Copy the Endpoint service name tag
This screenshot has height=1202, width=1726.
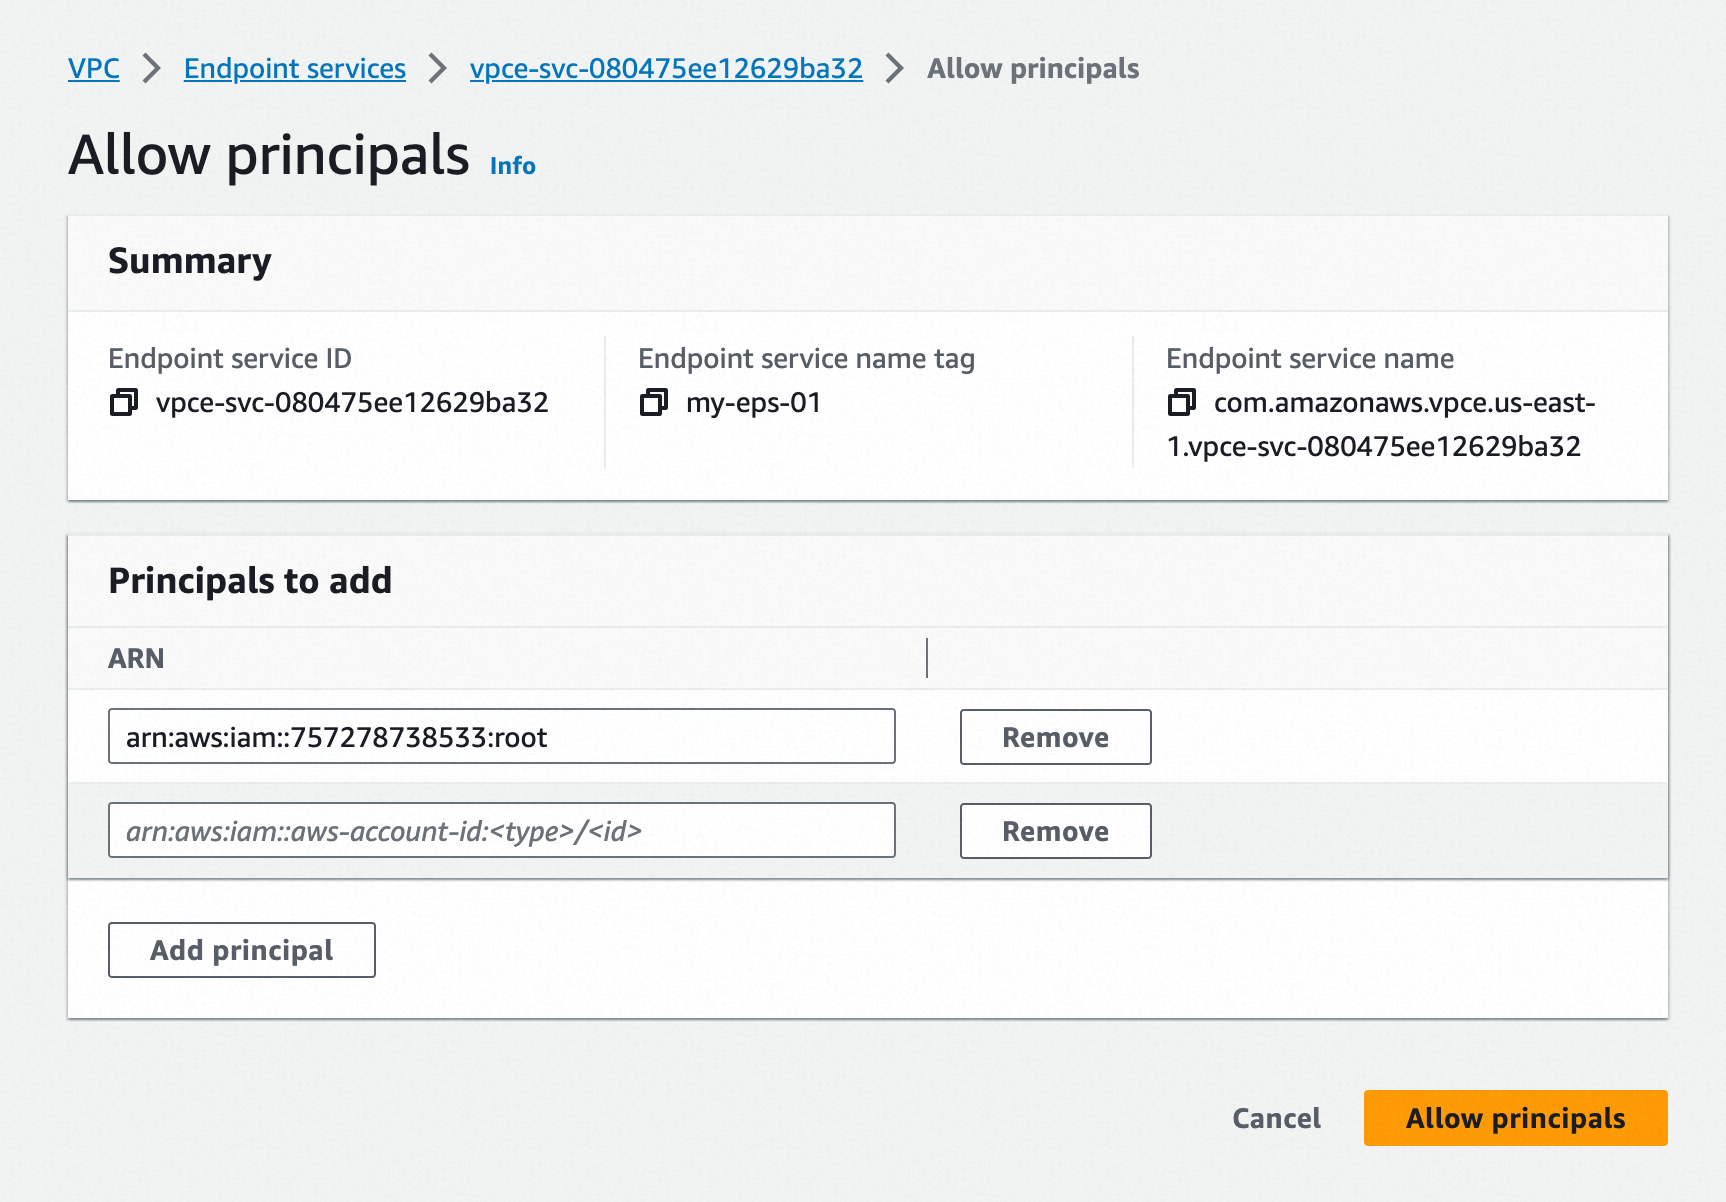pyautogui.click(x=653, y=403)
